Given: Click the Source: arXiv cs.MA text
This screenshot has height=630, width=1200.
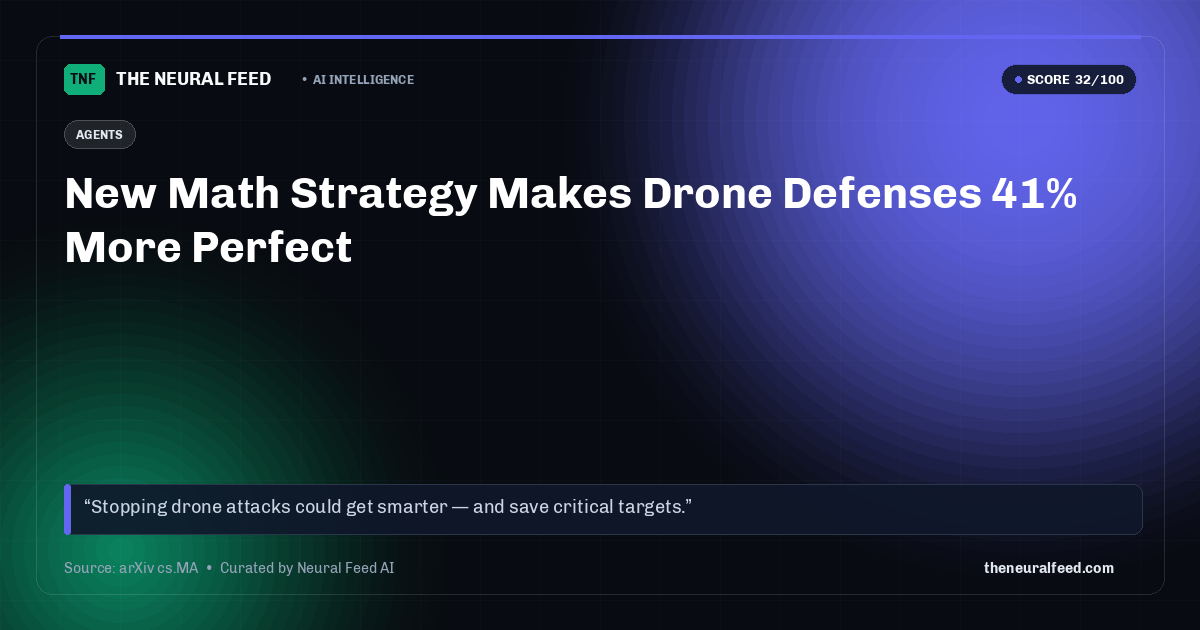Looking at the screenshot, I should click(x=131, y=568).
